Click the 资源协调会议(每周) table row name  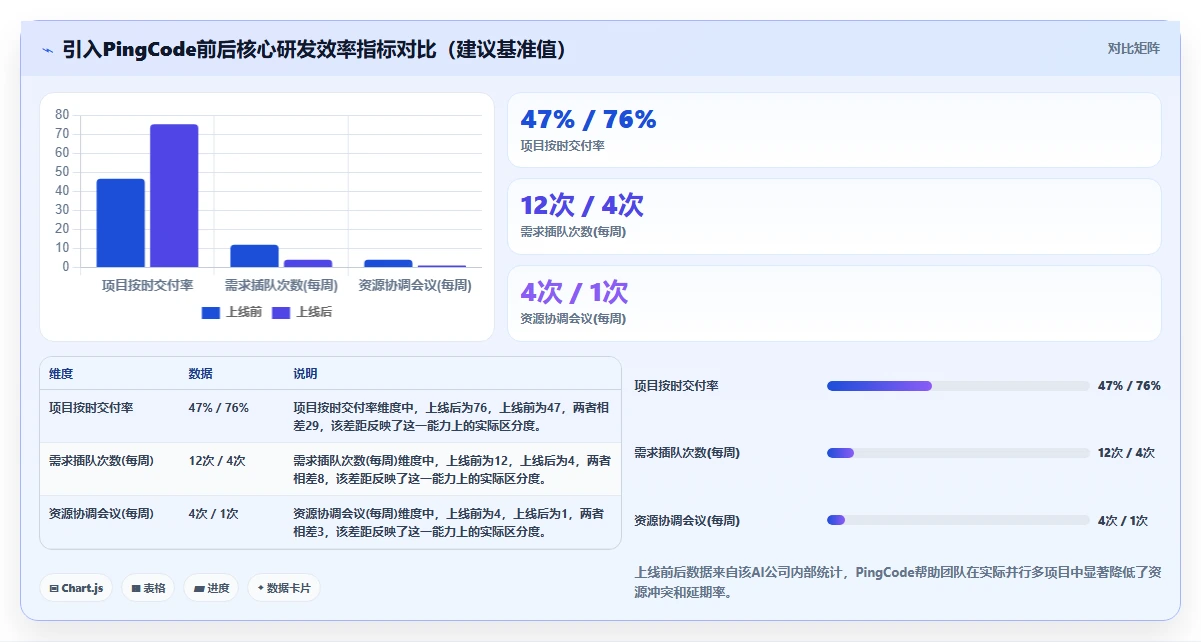coord(101,514)
